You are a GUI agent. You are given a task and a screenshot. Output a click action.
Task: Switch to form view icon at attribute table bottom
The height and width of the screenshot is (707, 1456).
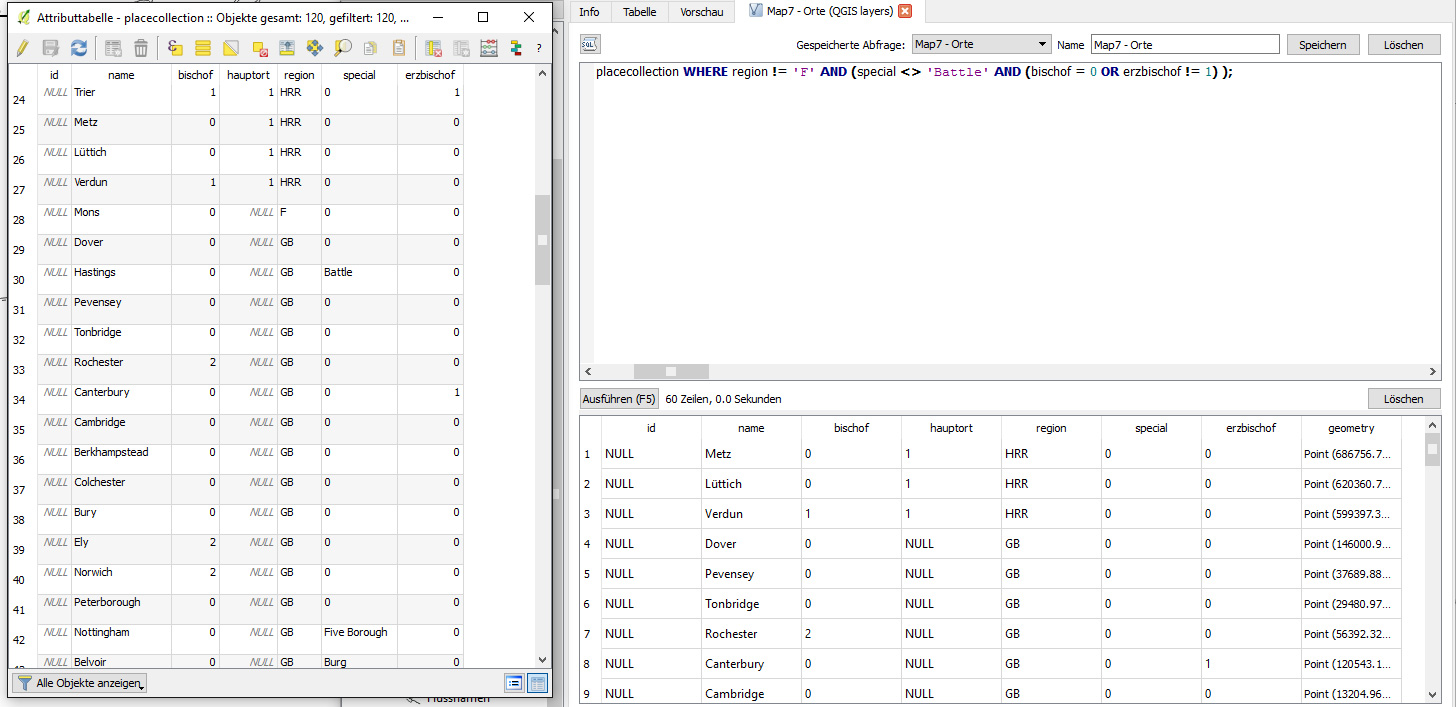(515, 683)
